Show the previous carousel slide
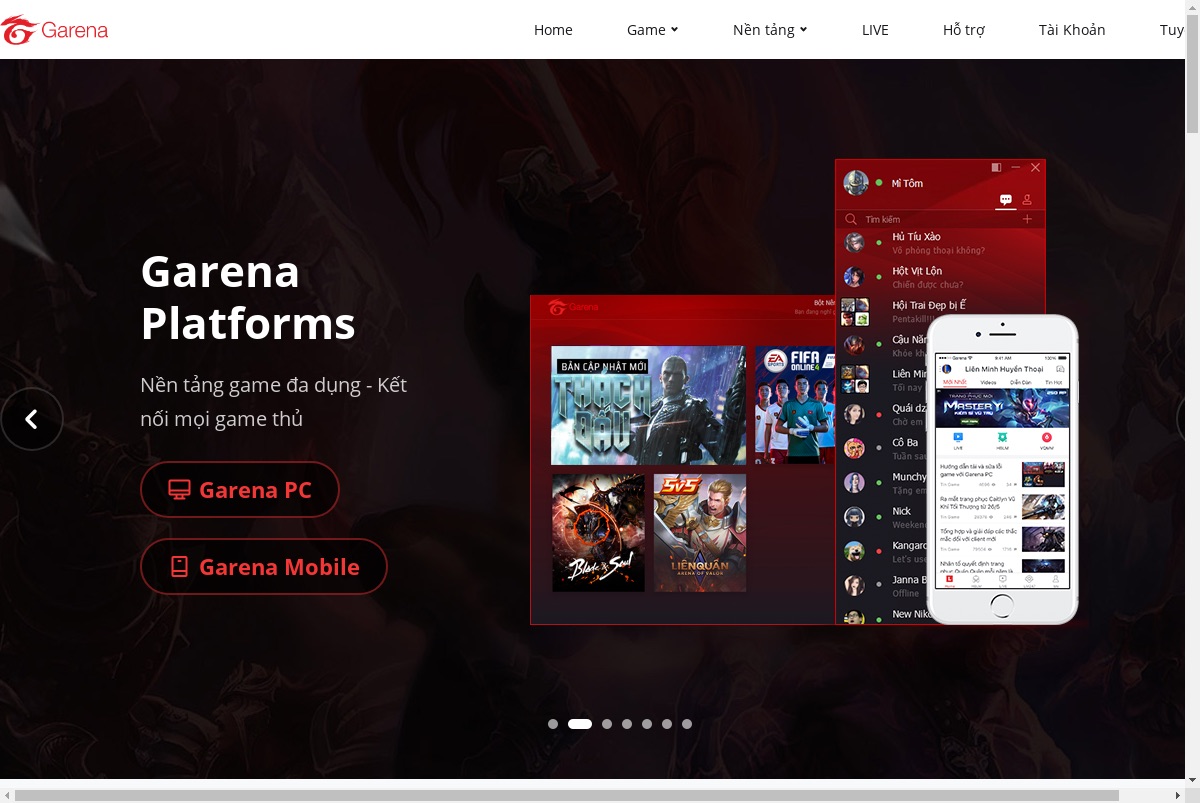The height and width of the screenshot is (803, 1200). [x=31, y=419]
